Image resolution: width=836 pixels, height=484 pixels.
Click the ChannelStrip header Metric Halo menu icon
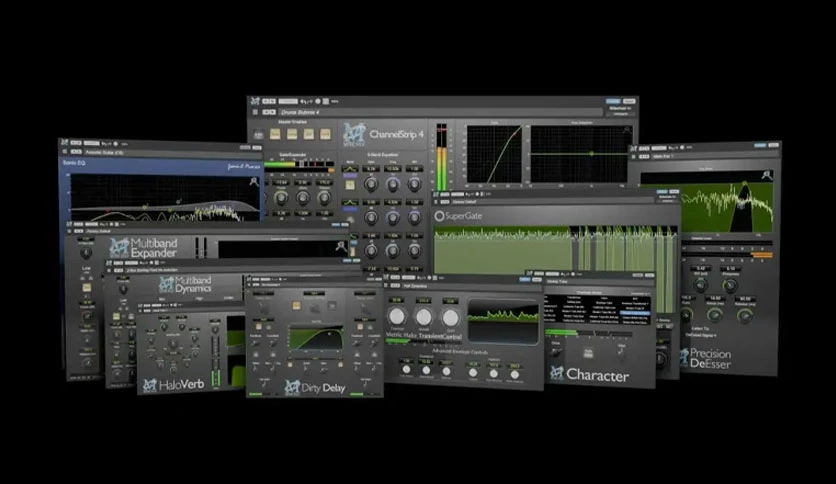click(x=255, y=101)
